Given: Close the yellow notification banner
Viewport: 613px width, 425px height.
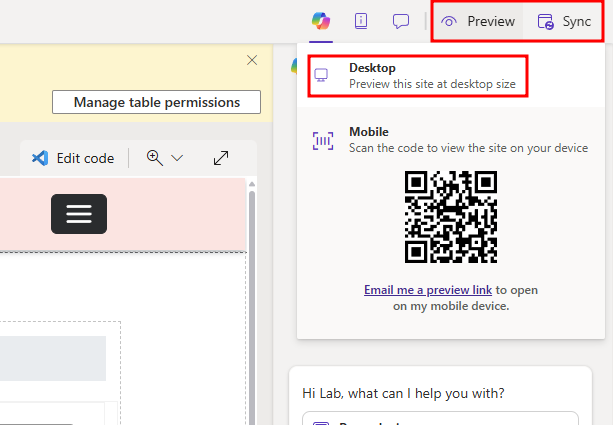Looking at the screenshot, I should 252,60.
